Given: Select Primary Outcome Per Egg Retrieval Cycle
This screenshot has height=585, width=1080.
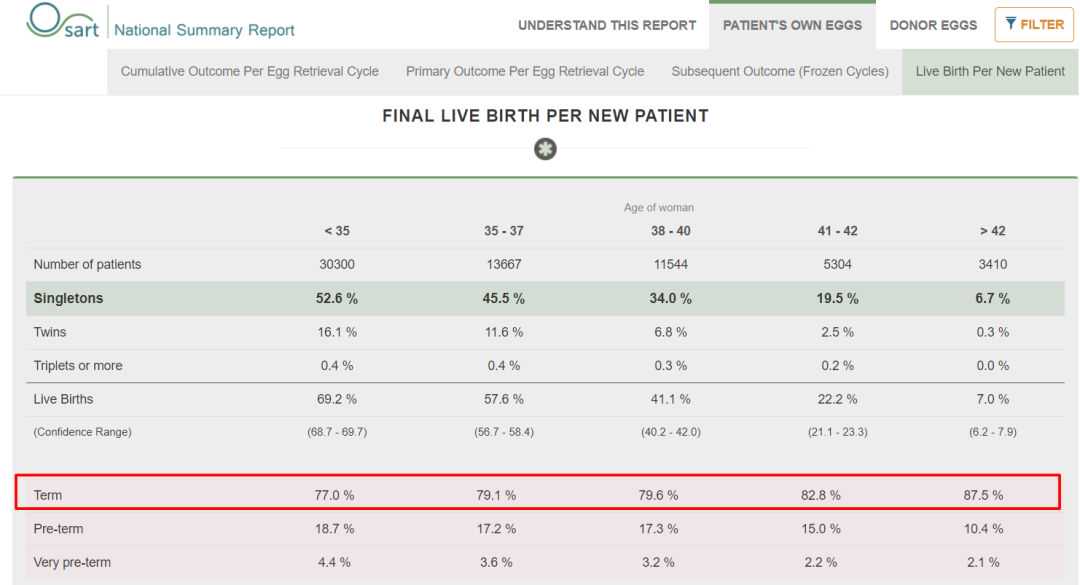Looking at the screenshot, I should [x=525, y=72].
